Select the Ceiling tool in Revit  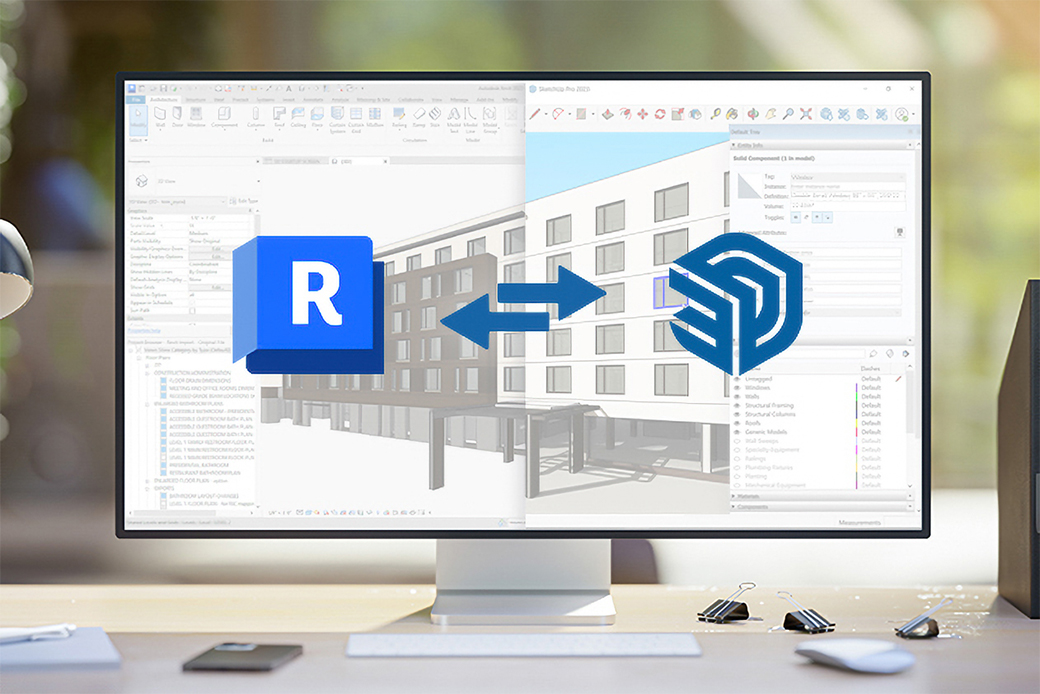[x=298, y=115]
